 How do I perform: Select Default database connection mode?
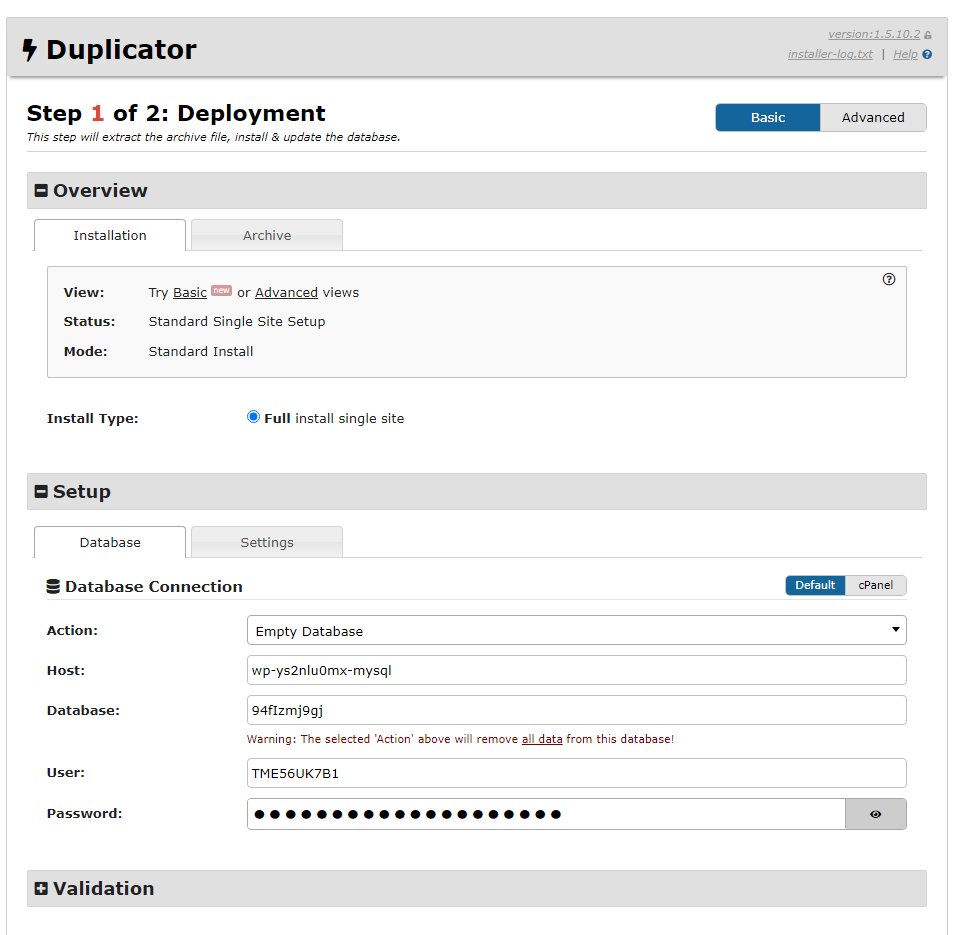(x=815, y=585)
